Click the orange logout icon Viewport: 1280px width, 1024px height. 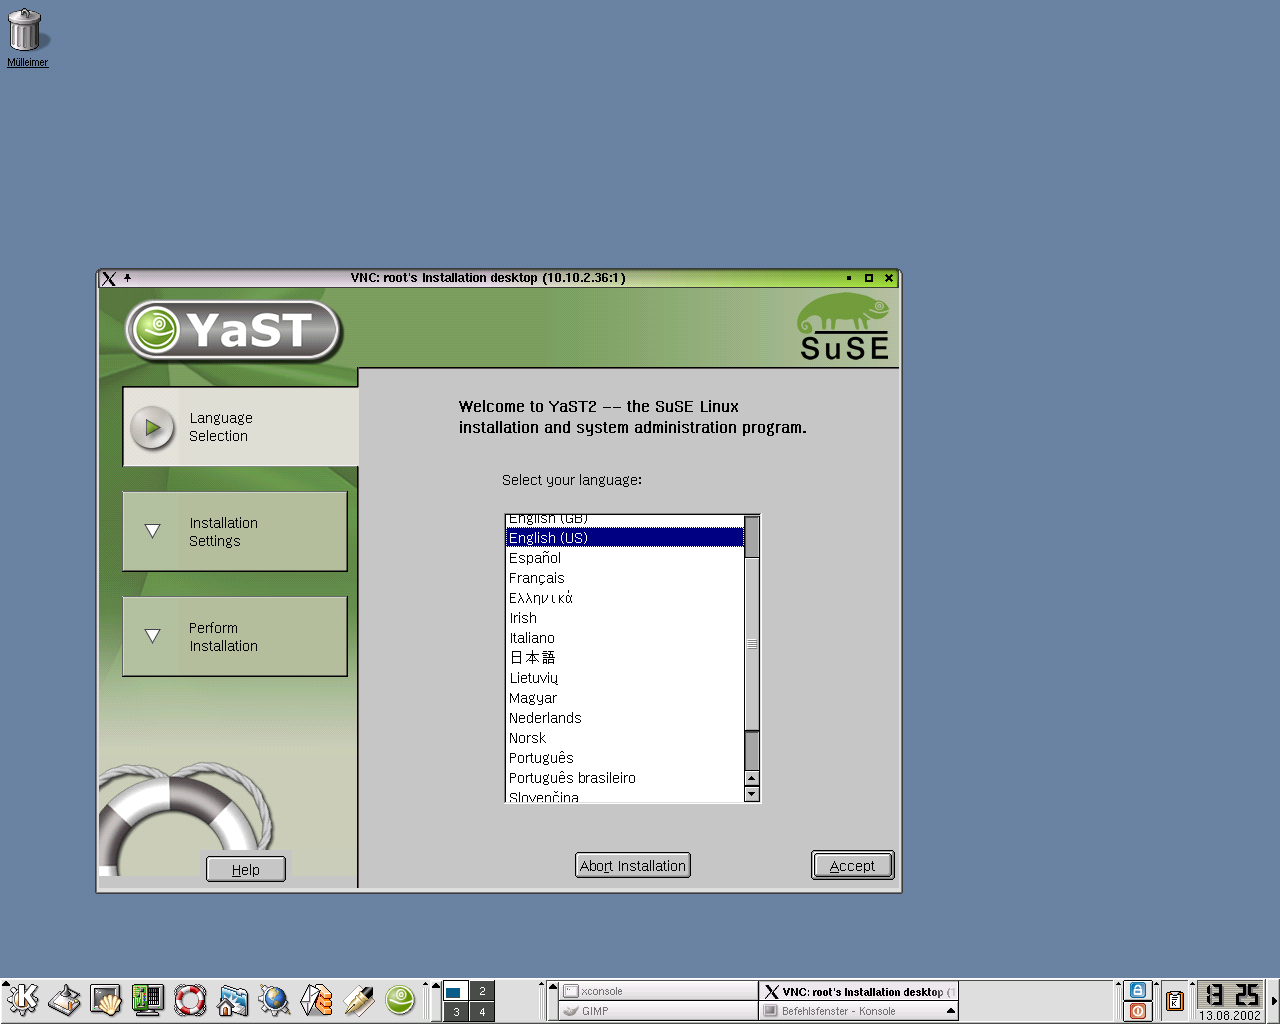pyautogui.click(x=1138, y=1011)
